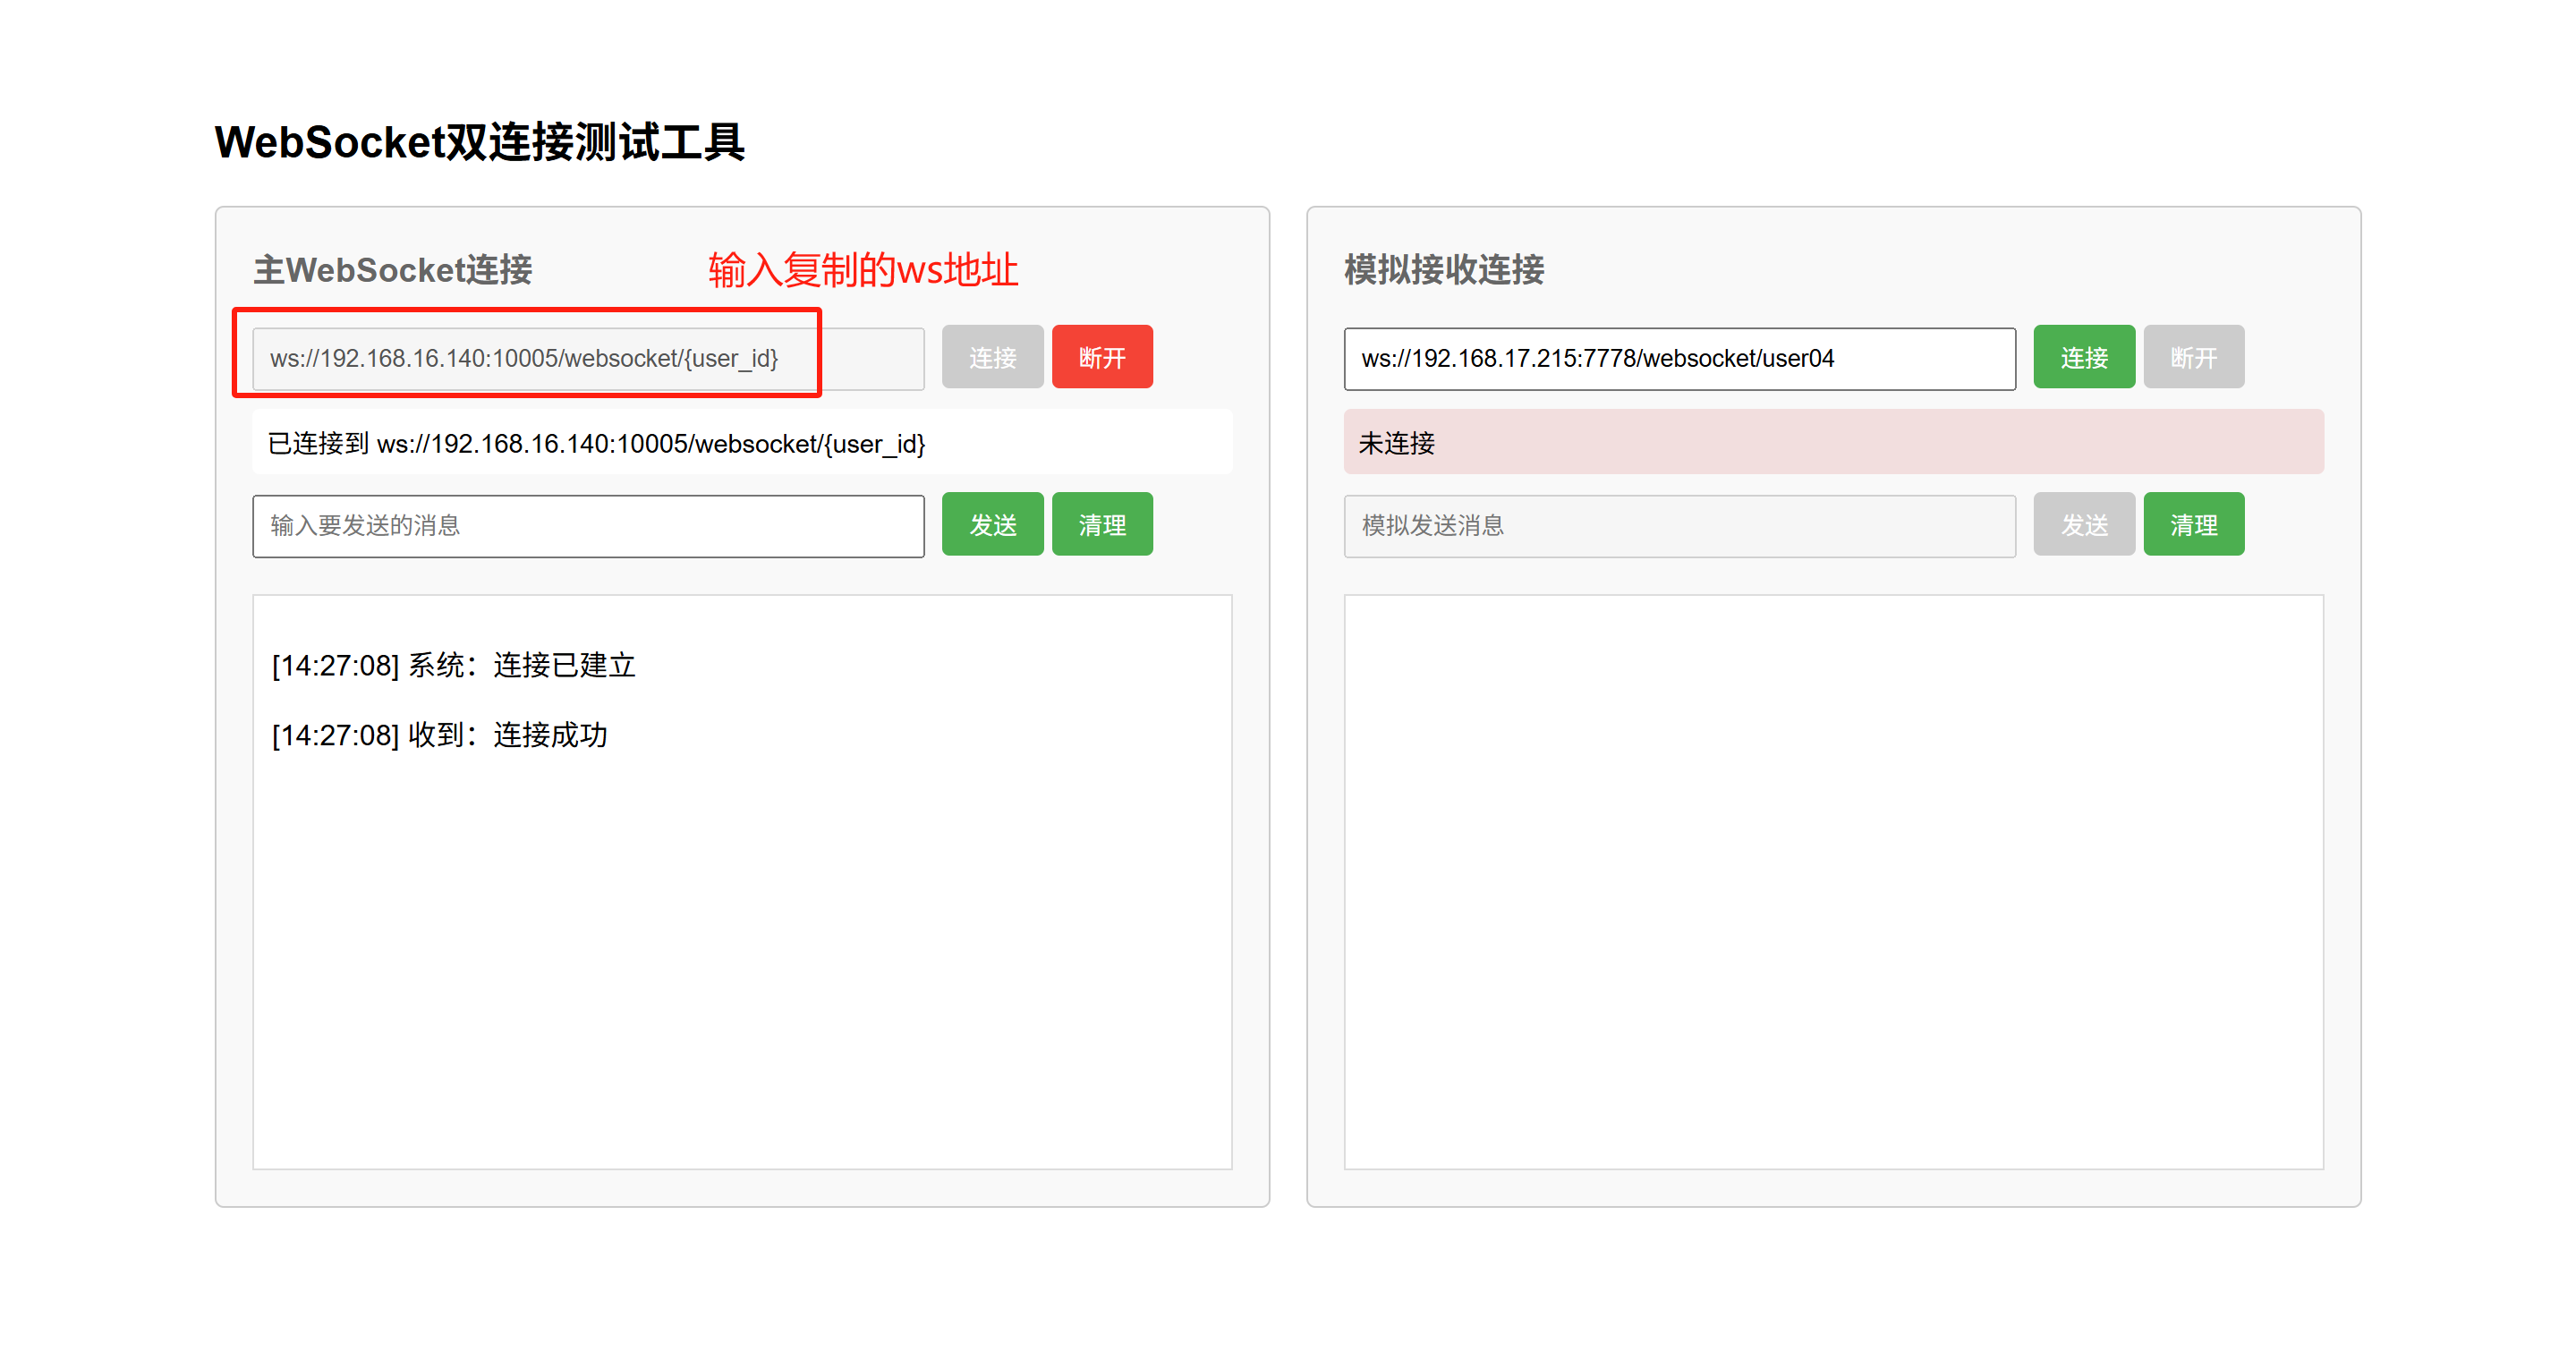The height and width of the screenshot is (1368, 2576).
Task: Click the 模拟发送消息 input box
Action: (x=1679, y=526)
